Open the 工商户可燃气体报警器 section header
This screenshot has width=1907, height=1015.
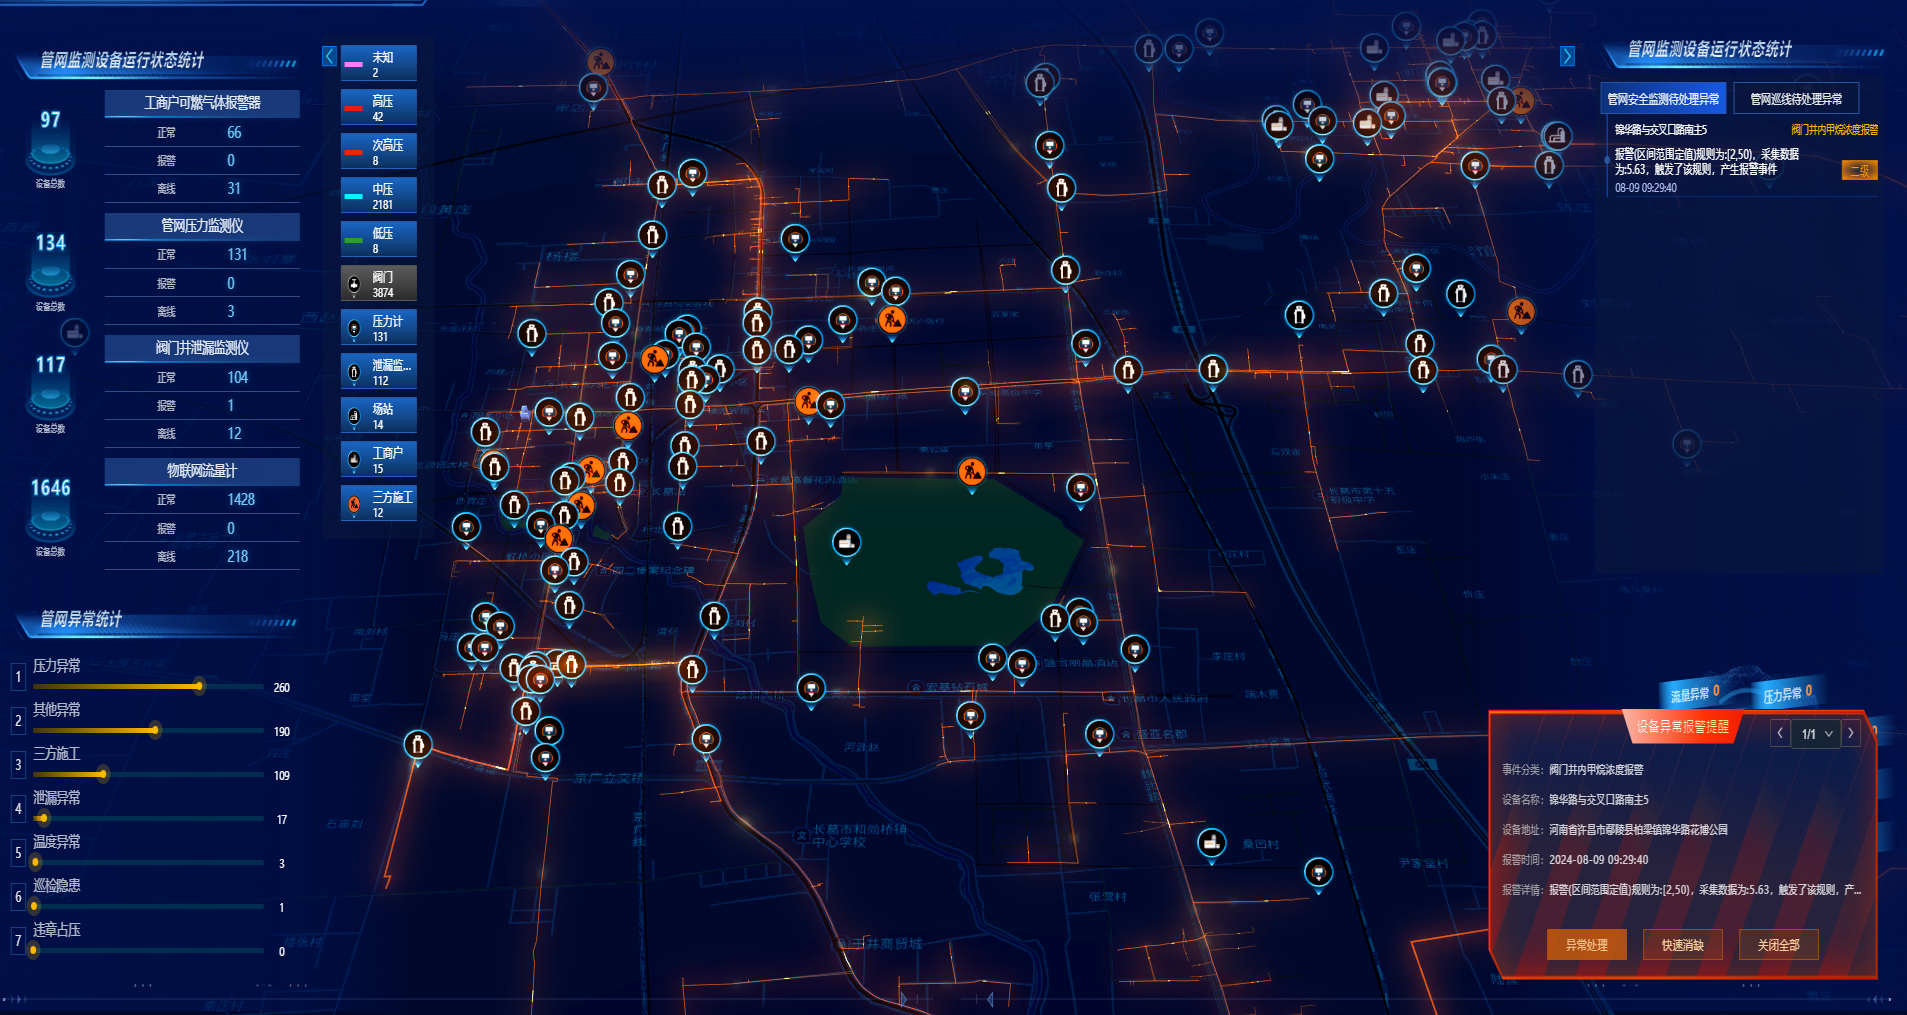tap(202, 103)
